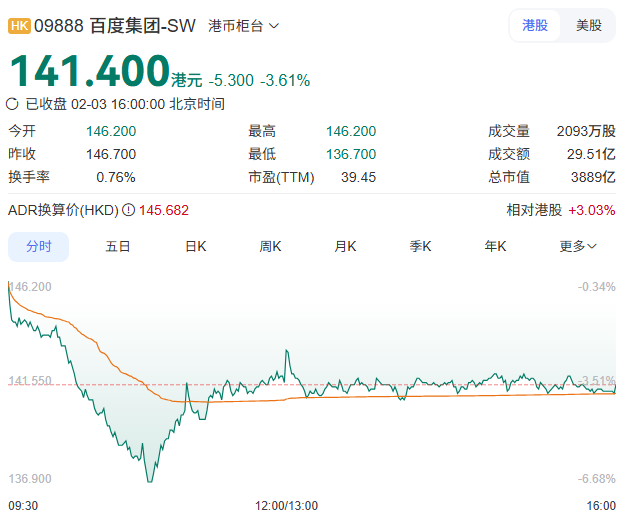Click the chart's middle axis label 141.550
The width and height of the screenshot is (626, 526).
pos(30,380)
